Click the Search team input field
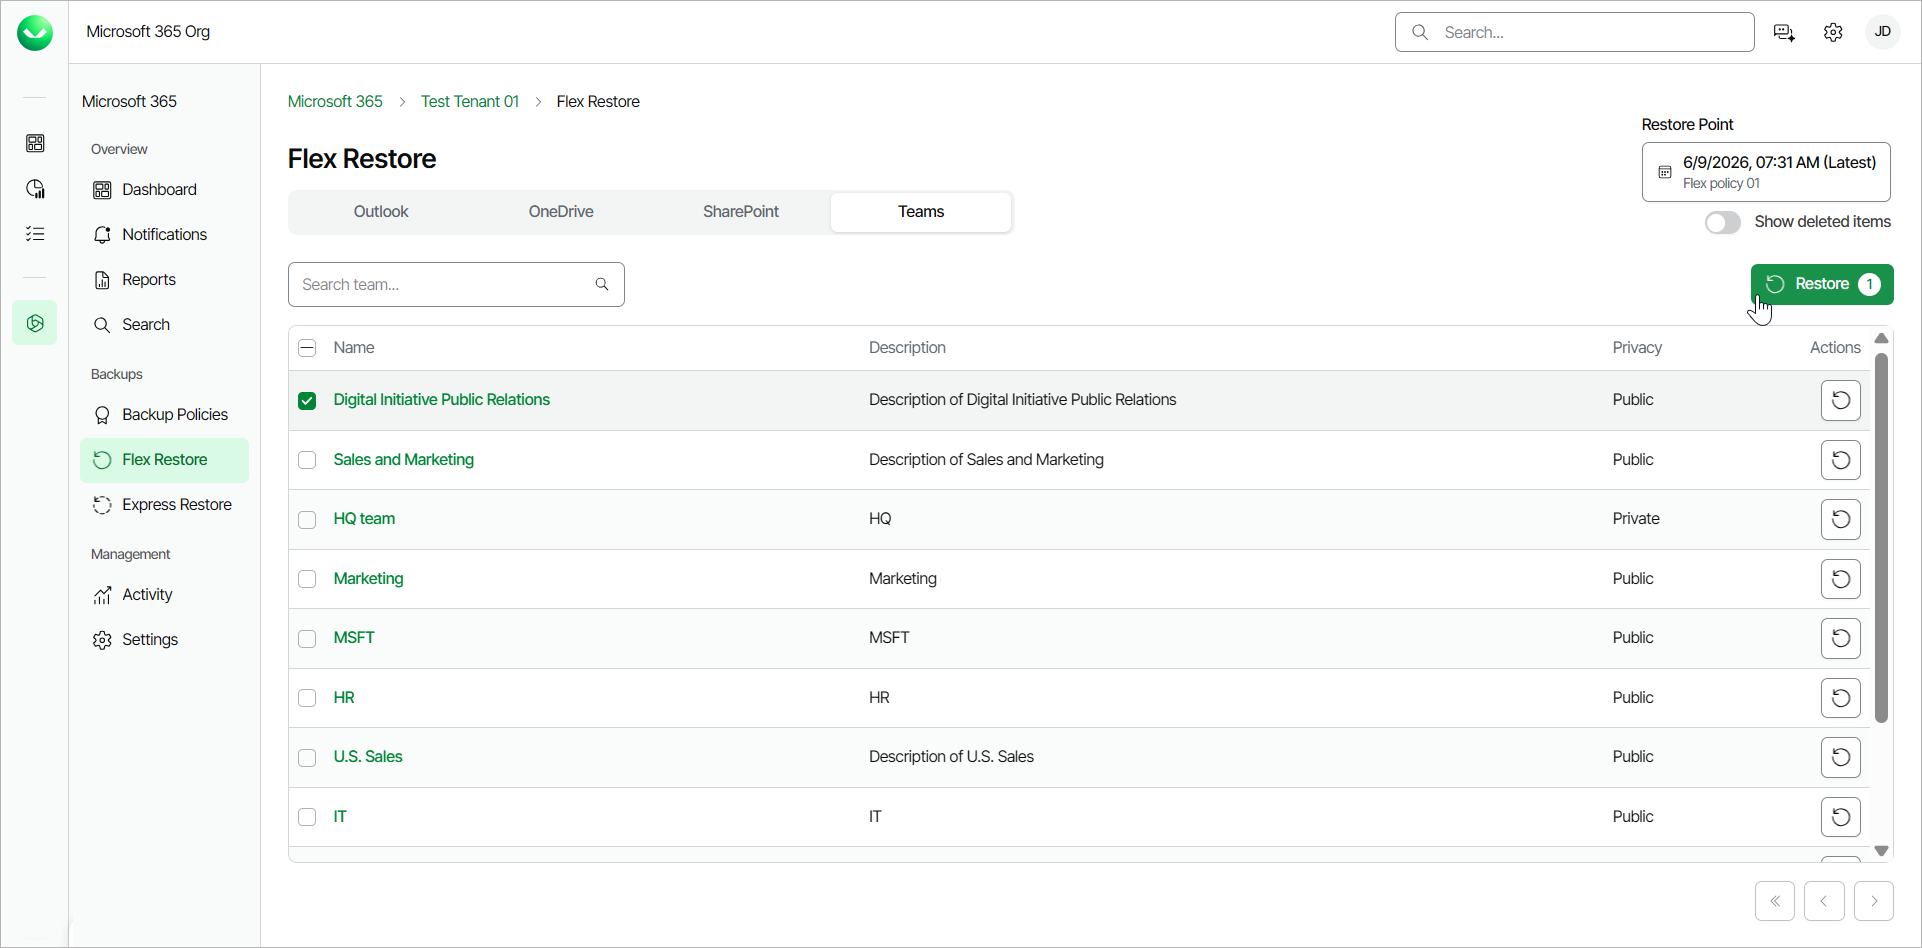Screen dimensions: 1922x948 (456, 284)
